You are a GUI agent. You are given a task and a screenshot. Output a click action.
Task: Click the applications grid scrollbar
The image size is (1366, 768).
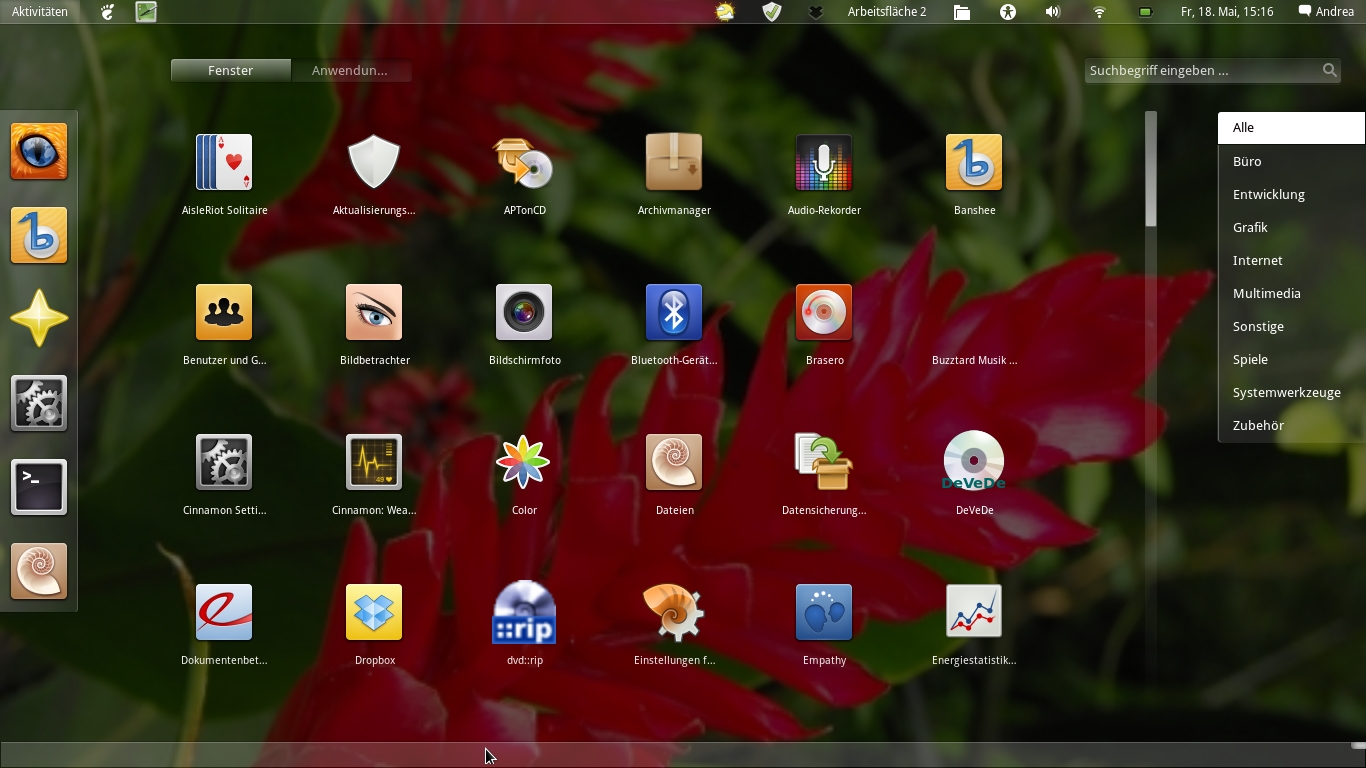point(1151,170)
